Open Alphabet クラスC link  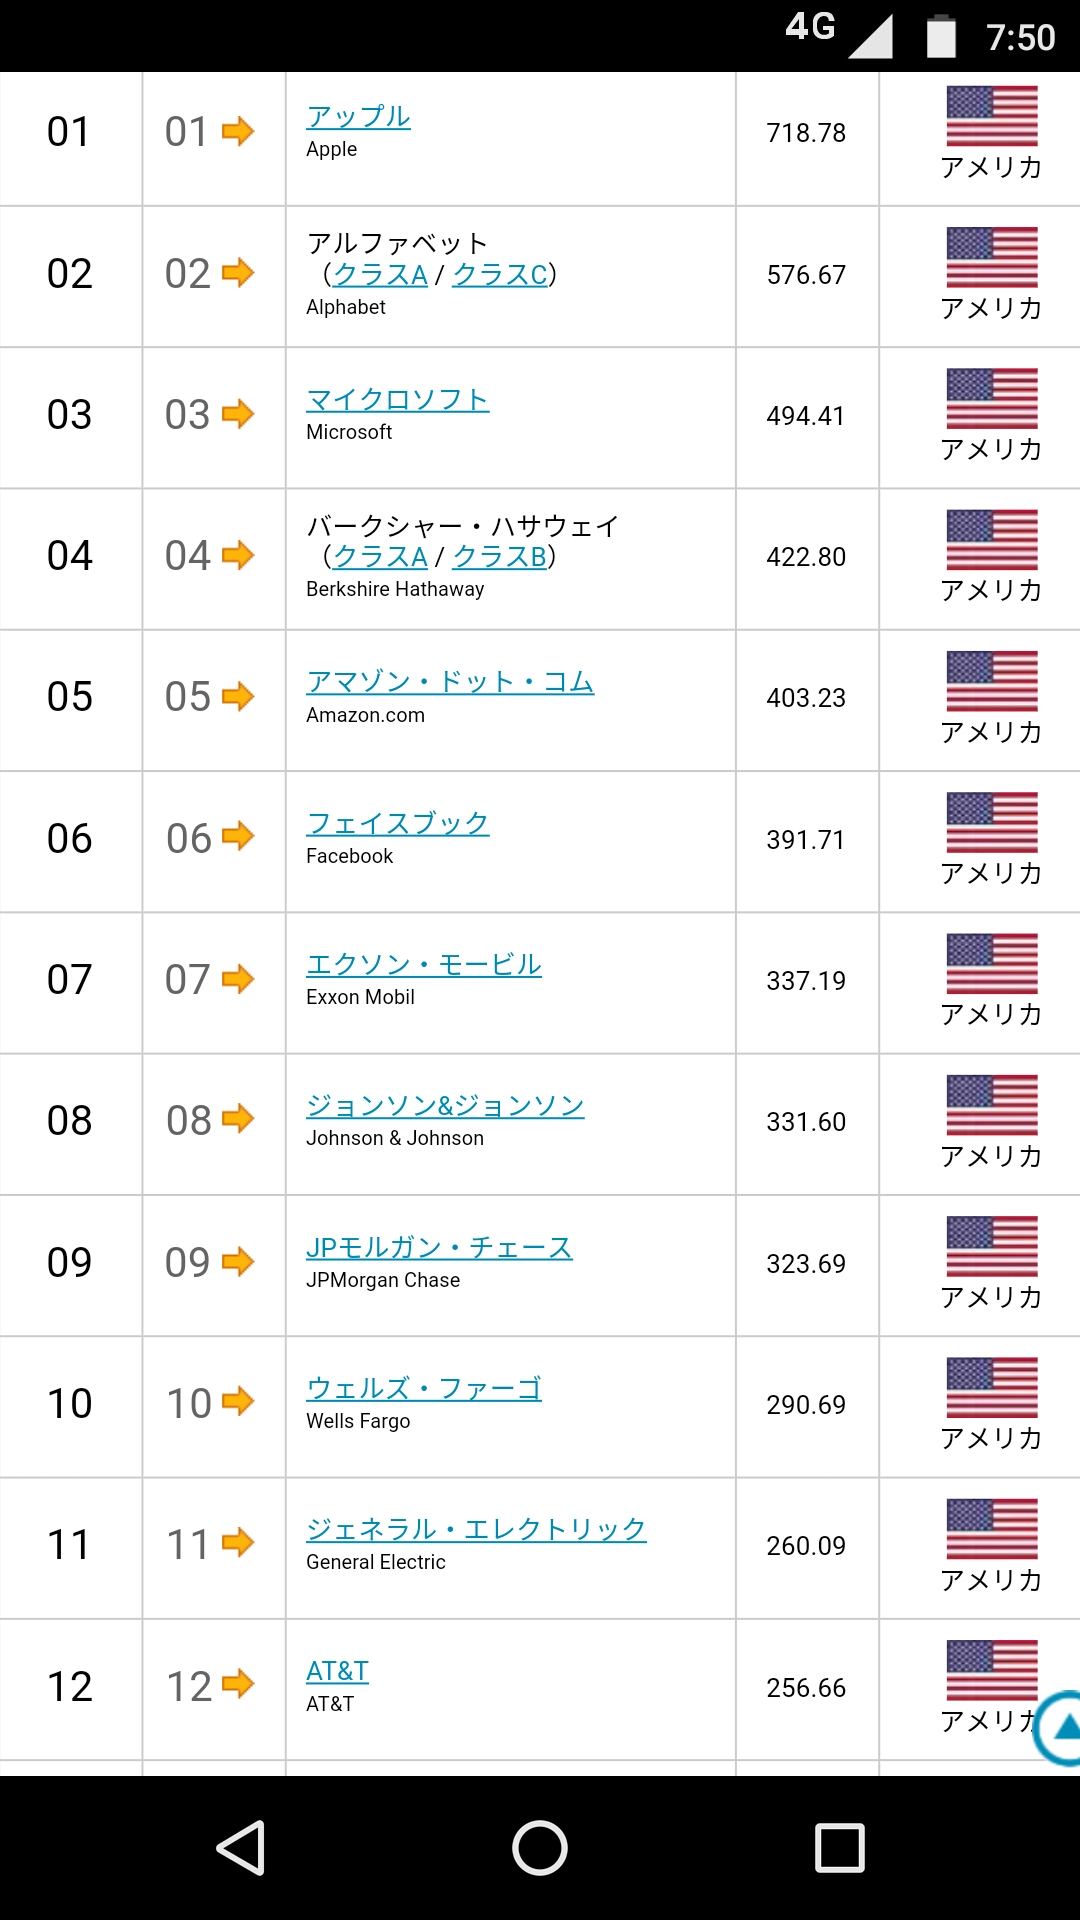[500, 274]
